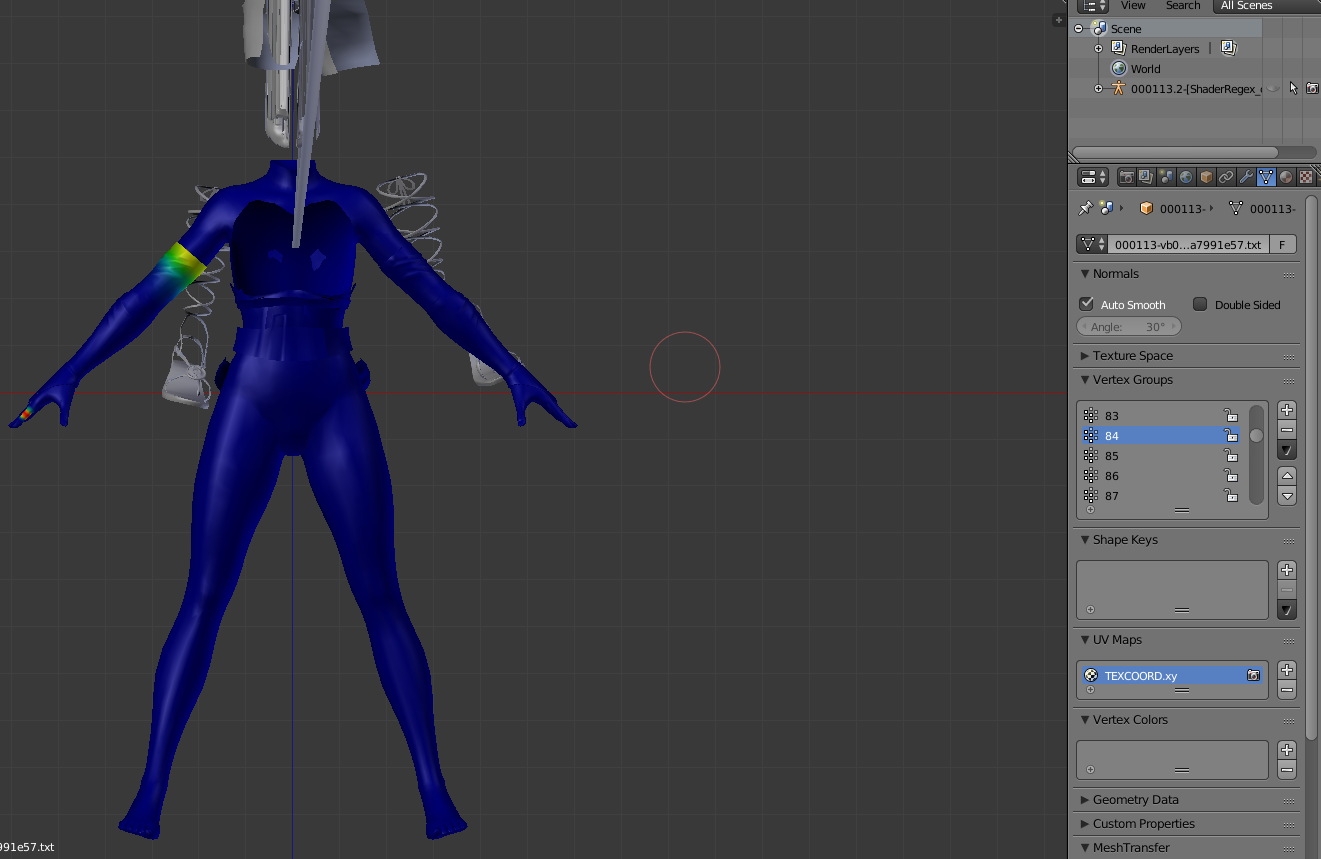The image size is (1321, 859).
Task: Click the pin icon in properties breadcrumb
Action: 1085,208
